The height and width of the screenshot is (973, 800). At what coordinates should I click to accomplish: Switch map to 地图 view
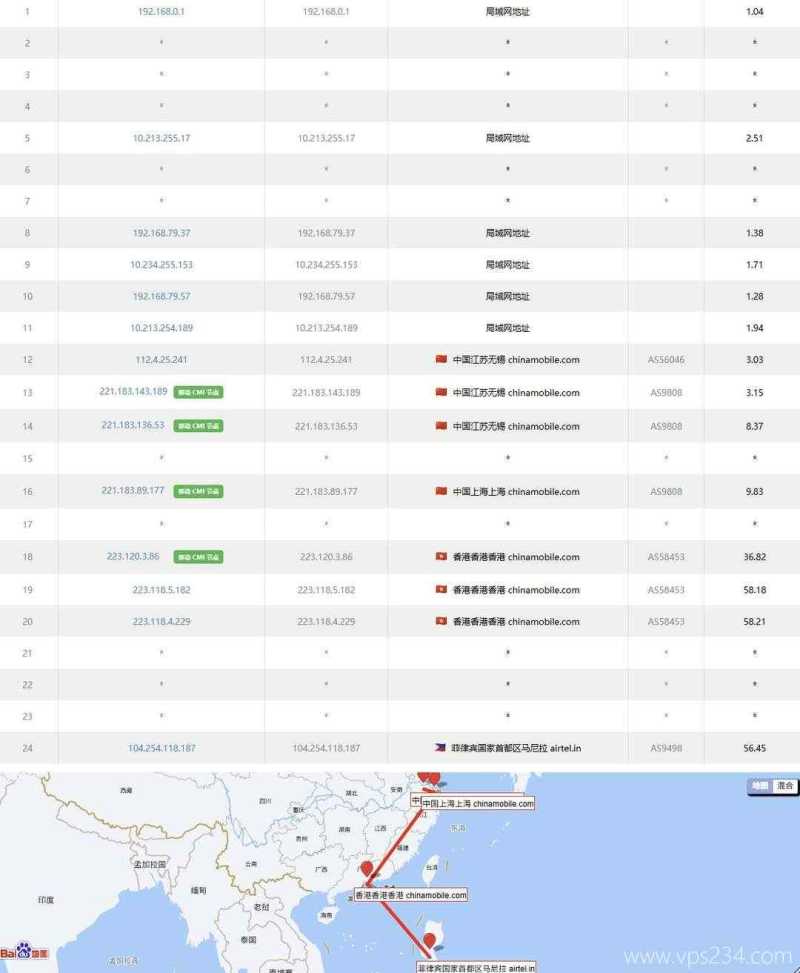(761, 787)
